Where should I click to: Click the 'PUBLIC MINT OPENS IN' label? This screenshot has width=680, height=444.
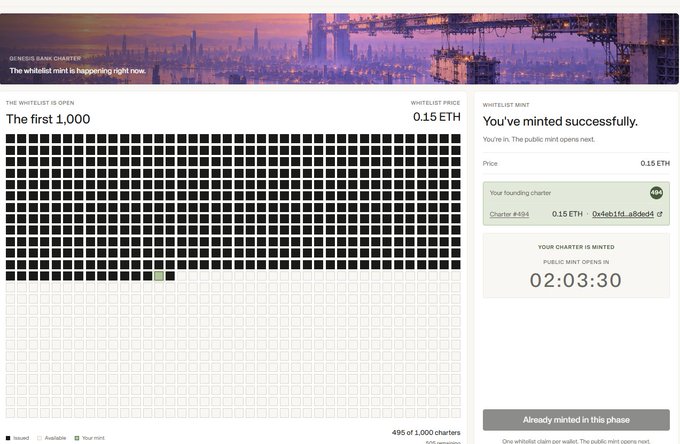click(576, 262)
